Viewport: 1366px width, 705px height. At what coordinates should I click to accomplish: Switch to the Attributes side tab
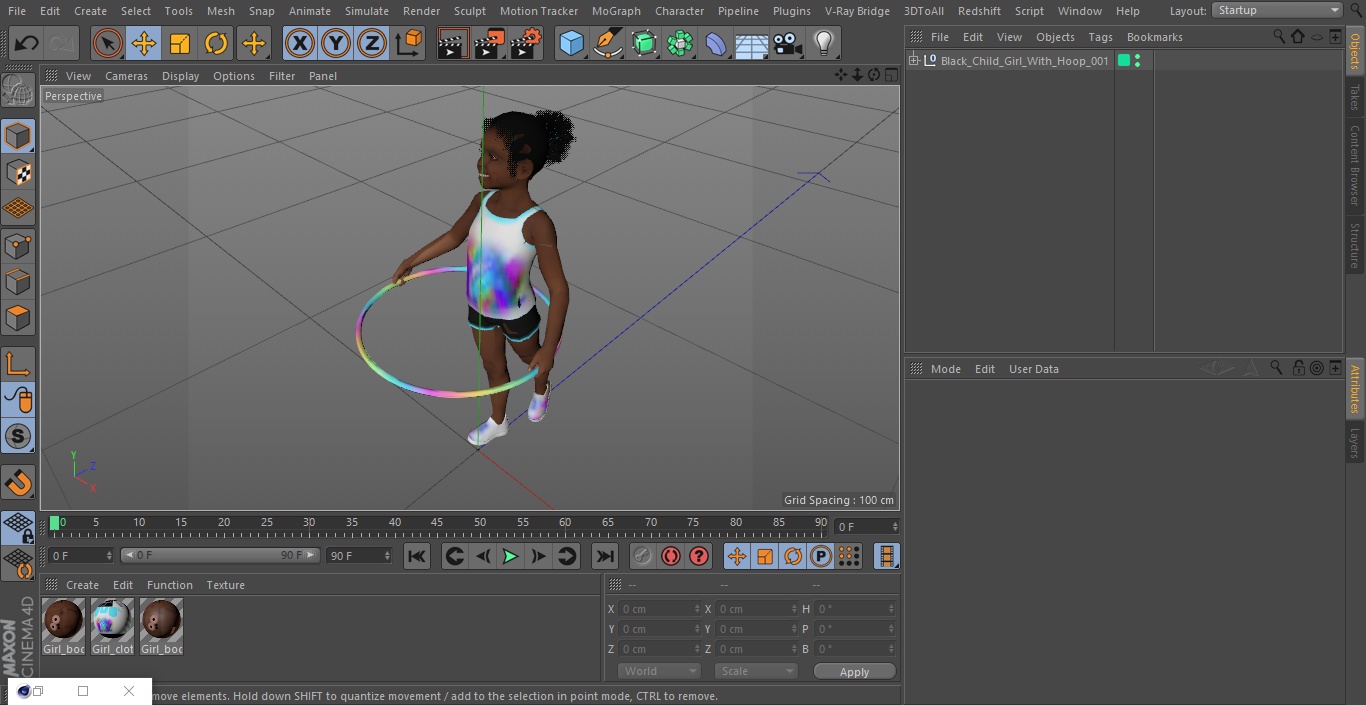tap(1355, 388)
